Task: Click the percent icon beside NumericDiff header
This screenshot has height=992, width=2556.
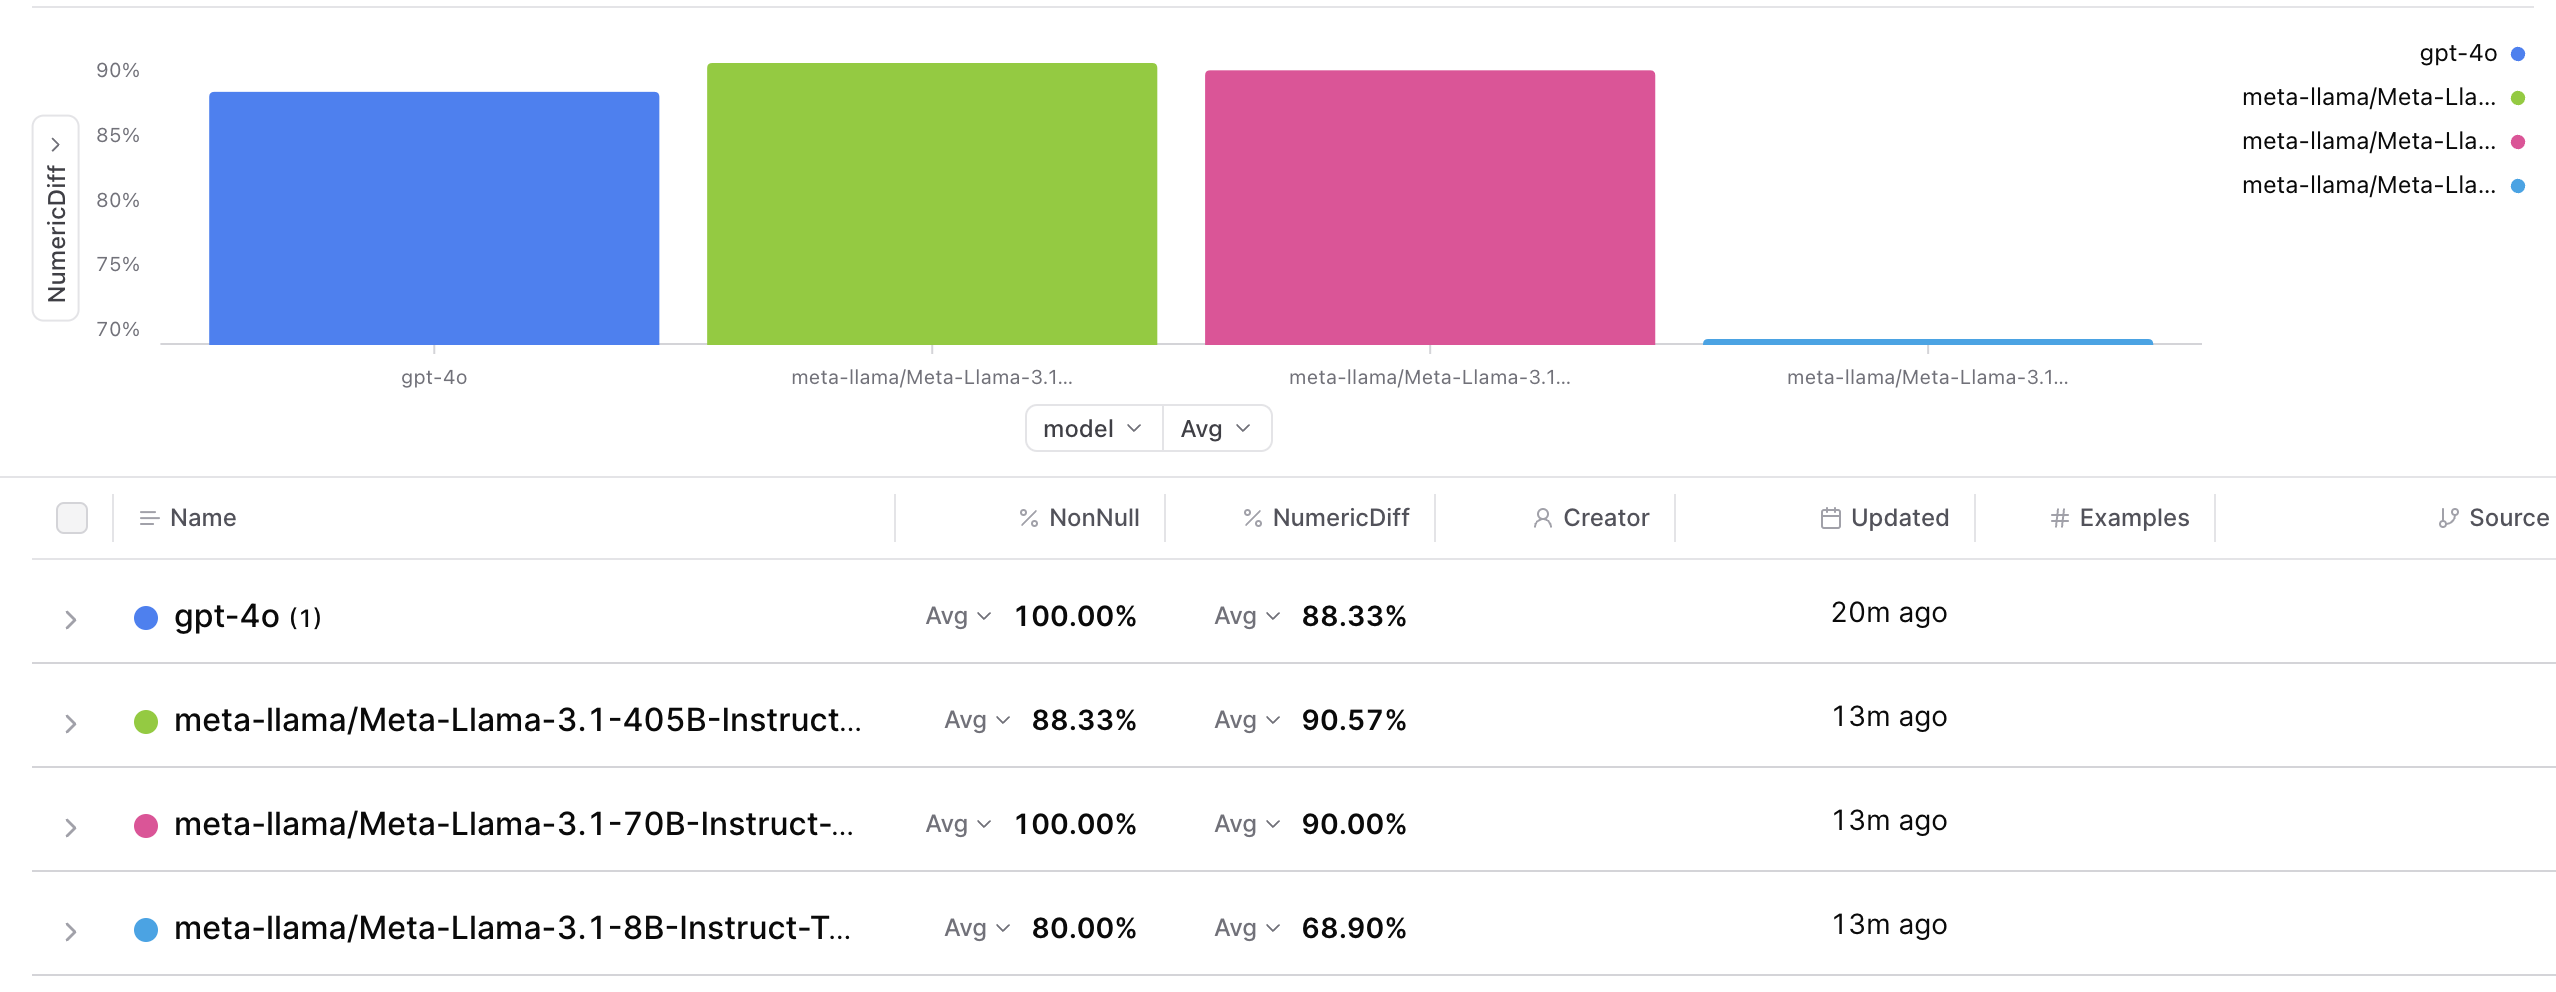Action: [x=1252, y=518]
